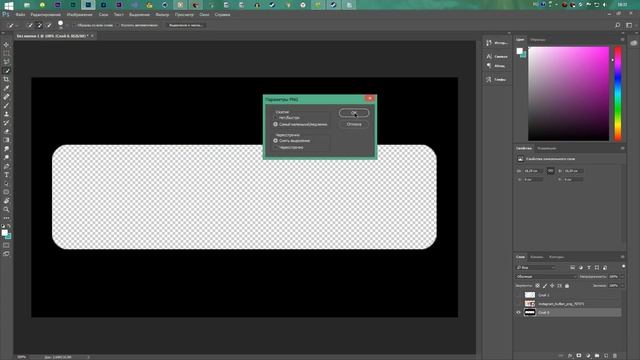Click the foreground color swatch in Color panel
640x360 pixels.
519,51
